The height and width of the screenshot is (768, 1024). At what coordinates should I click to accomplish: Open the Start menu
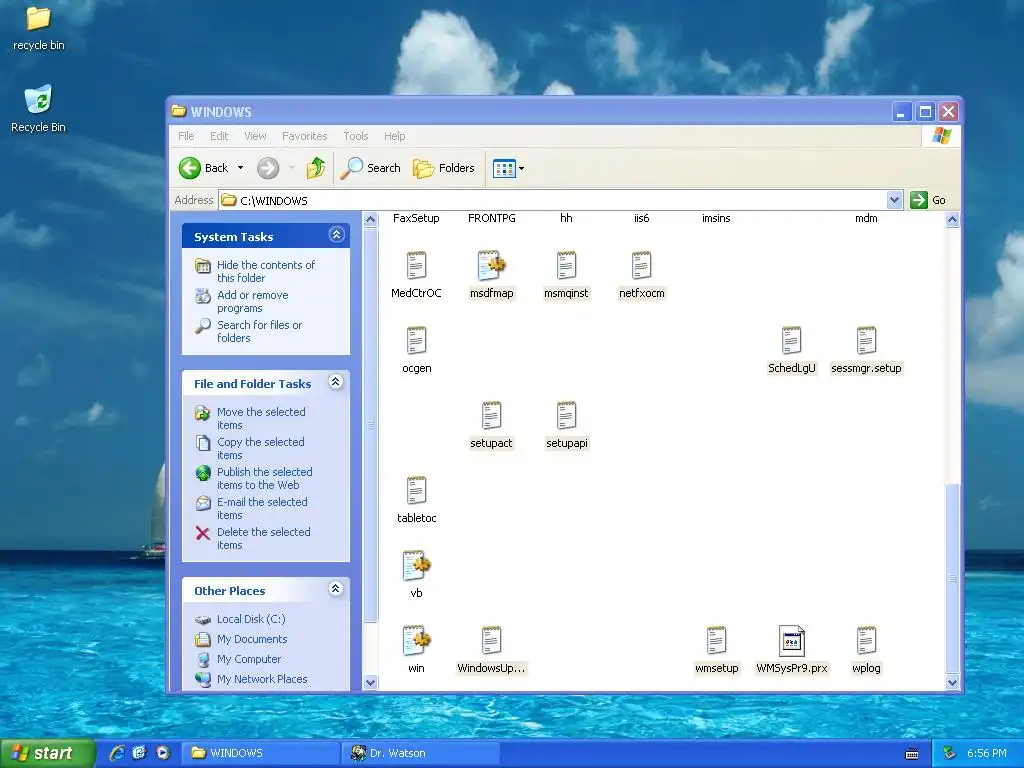click(x=47, y=753)
